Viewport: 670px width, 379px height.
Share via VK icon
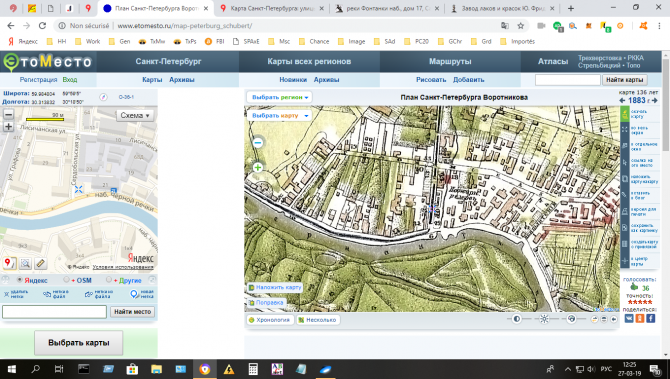(629, 318)
